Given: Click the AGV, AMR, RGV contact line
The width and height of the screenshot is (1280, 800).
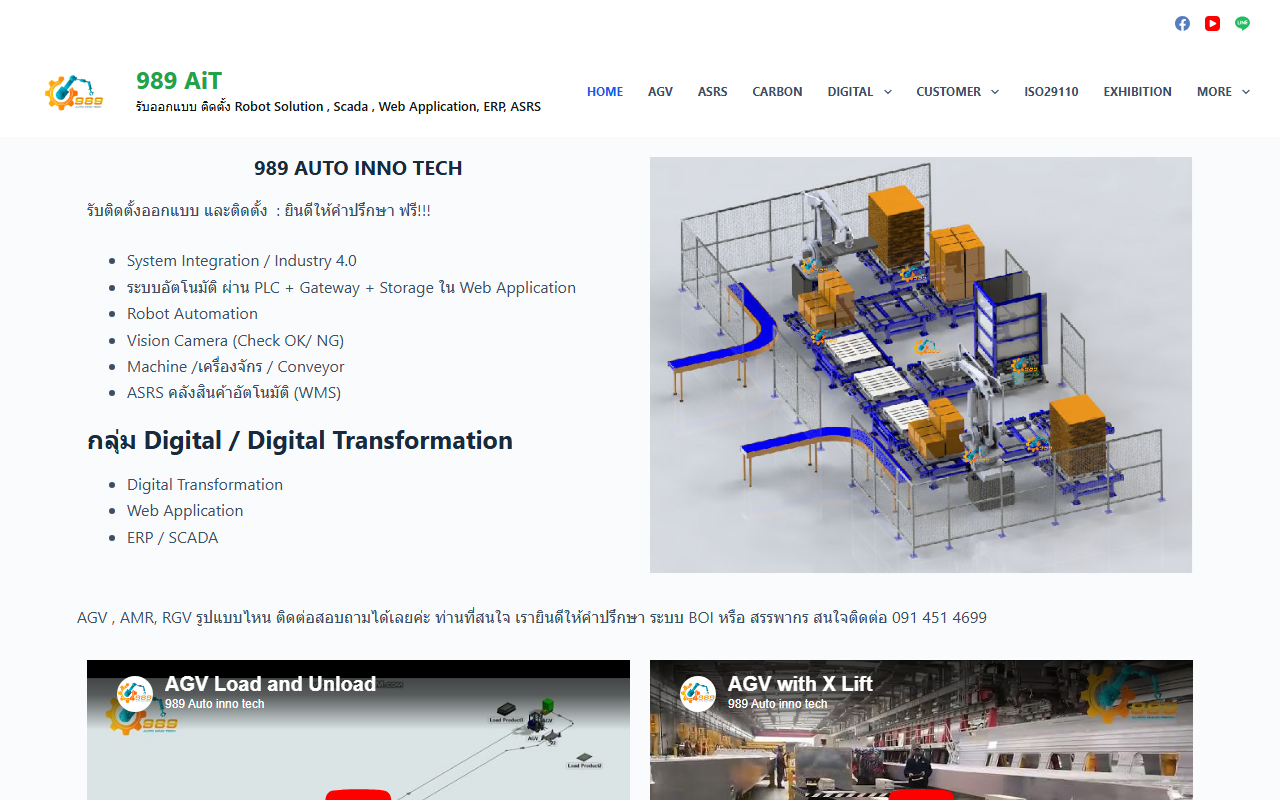Looking at the screenshot, I should 532,618.
